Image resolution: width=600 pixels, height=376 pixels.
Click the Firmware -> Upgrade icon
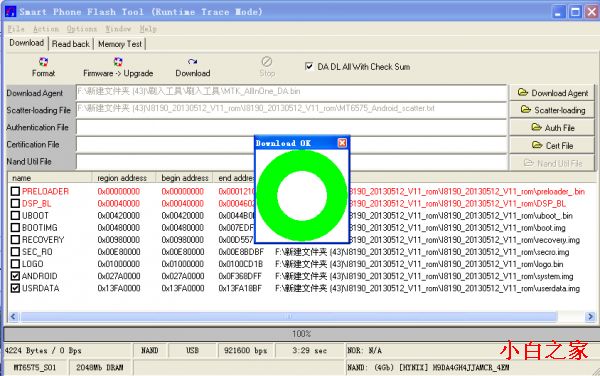pos(118,62)
